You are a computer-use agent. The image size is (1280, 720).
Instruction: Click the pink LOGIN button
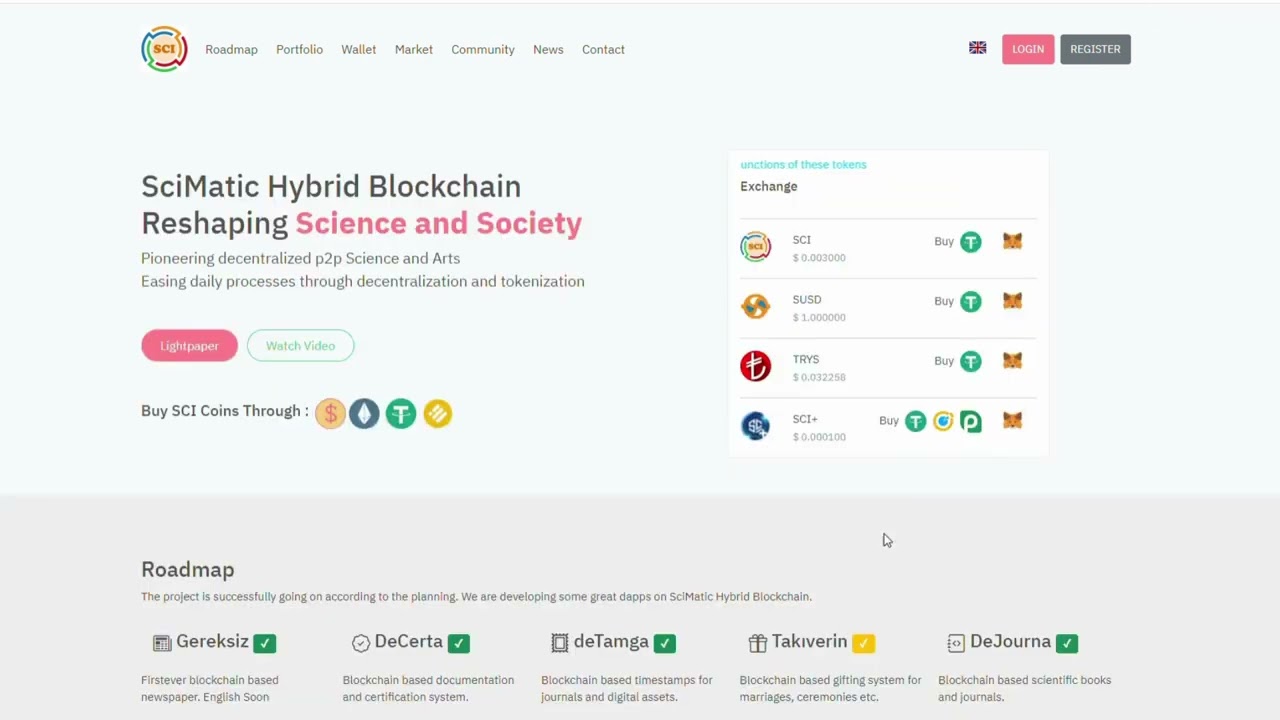coord(1028,49)
